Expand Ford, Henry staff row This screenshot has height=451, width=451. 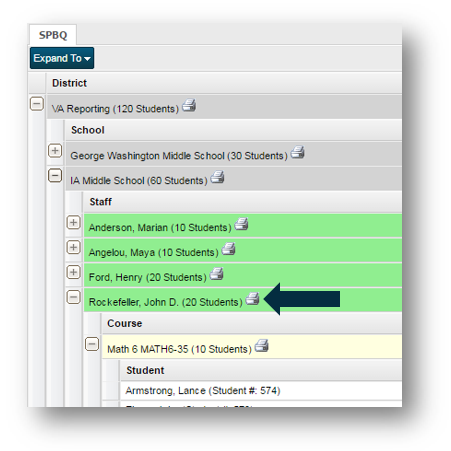[x=74, y=272]
